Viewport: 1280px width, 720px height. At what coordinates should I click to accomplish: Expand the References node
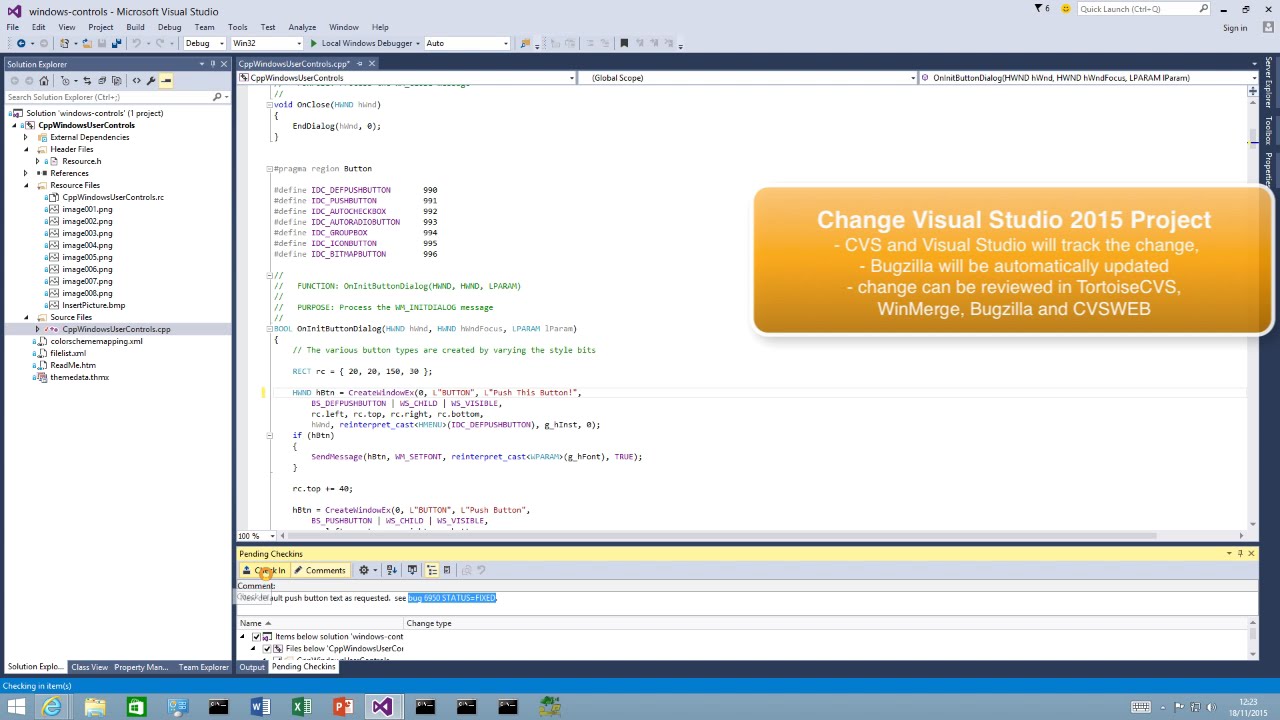coord(26,173)
